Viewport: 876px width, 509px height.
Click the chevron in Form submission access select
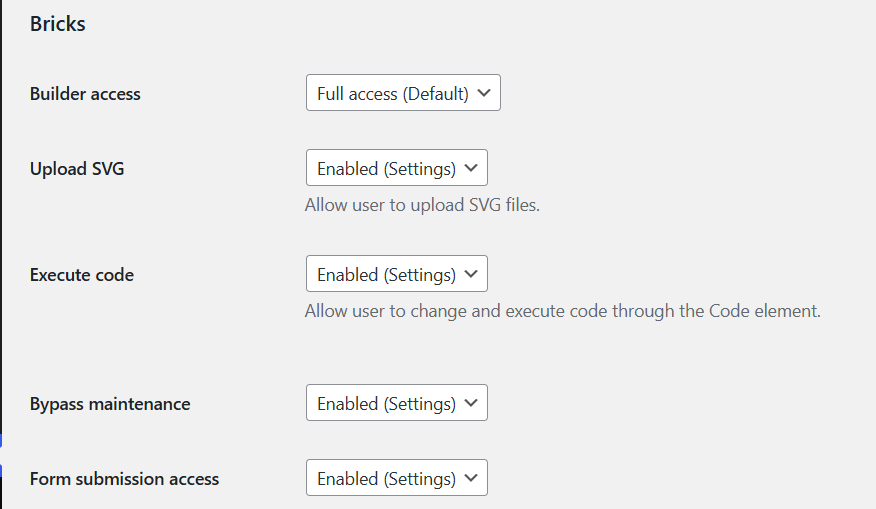point(471,478)
